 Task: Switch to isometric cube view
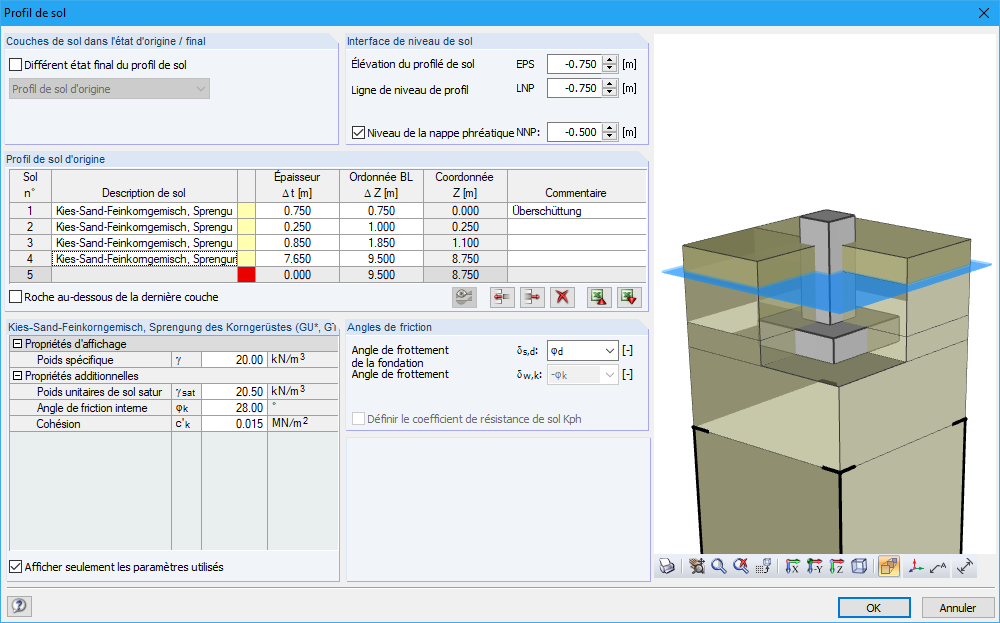[859, 566]
